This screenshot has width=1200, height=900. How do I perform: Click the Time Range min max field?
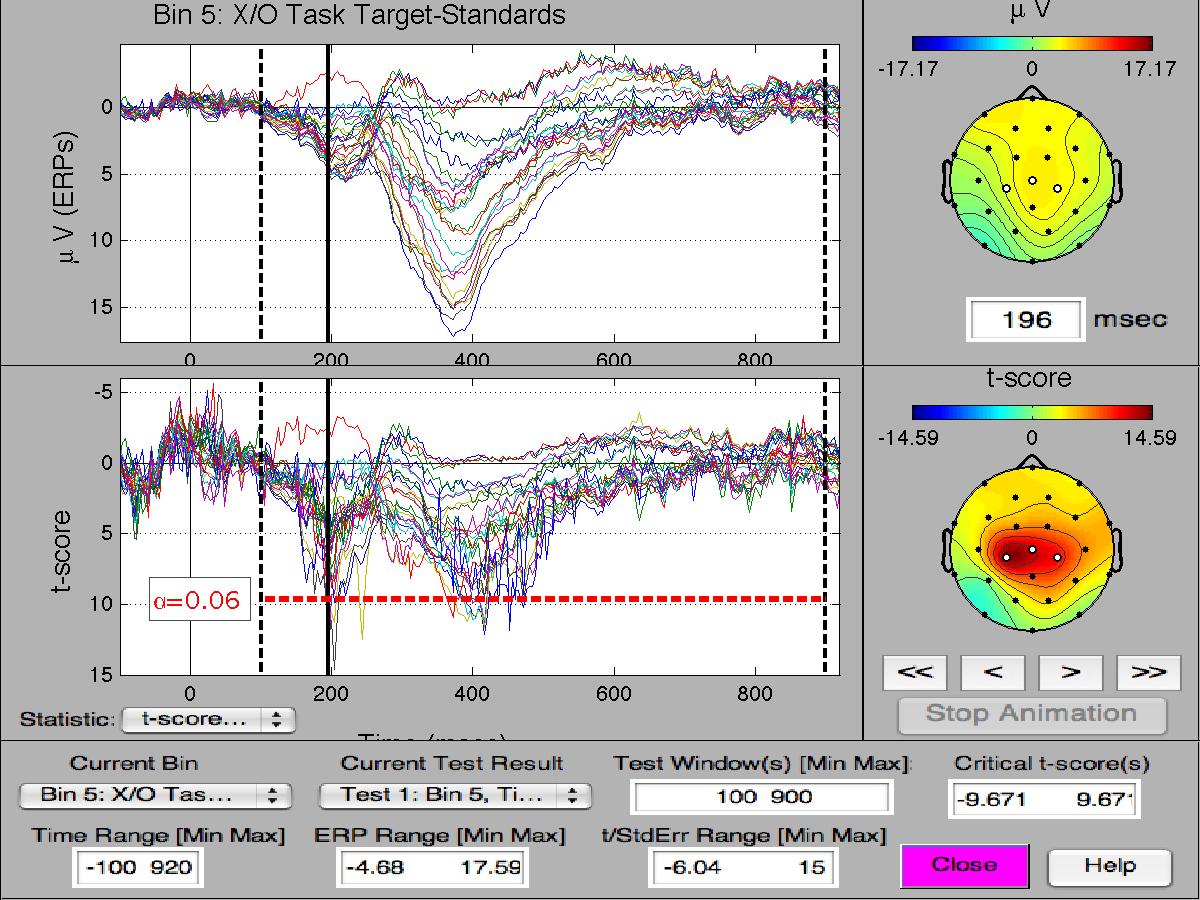(x=138, y=867)
